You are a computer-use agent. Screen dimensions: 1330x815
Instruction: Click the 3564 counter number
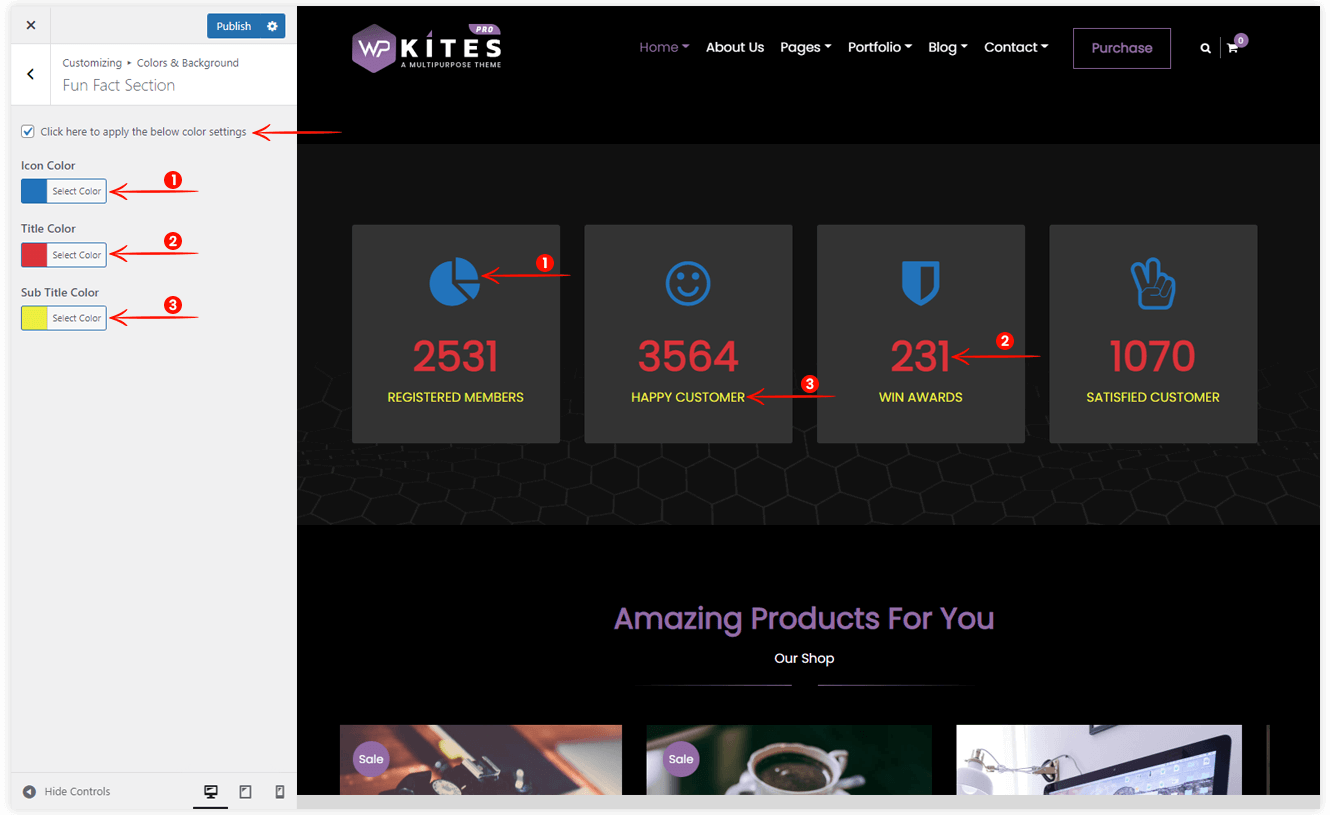point(688,356)
